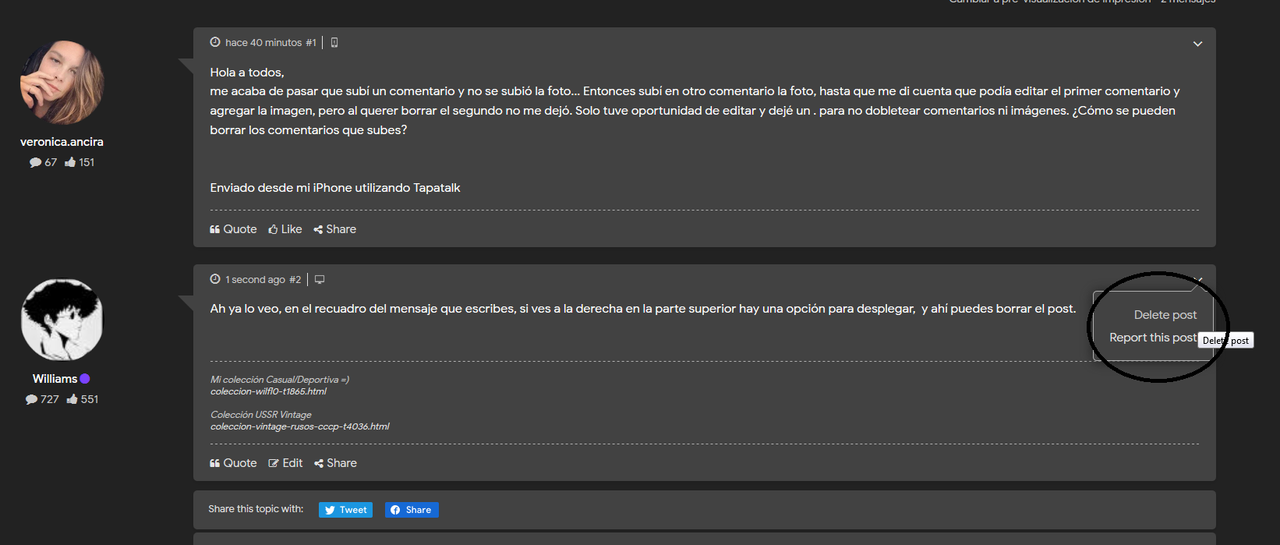The height and width of the screenshot is (545, 1280).
Task: Open post number #2 permalink
Action: (x=295, y=280)
